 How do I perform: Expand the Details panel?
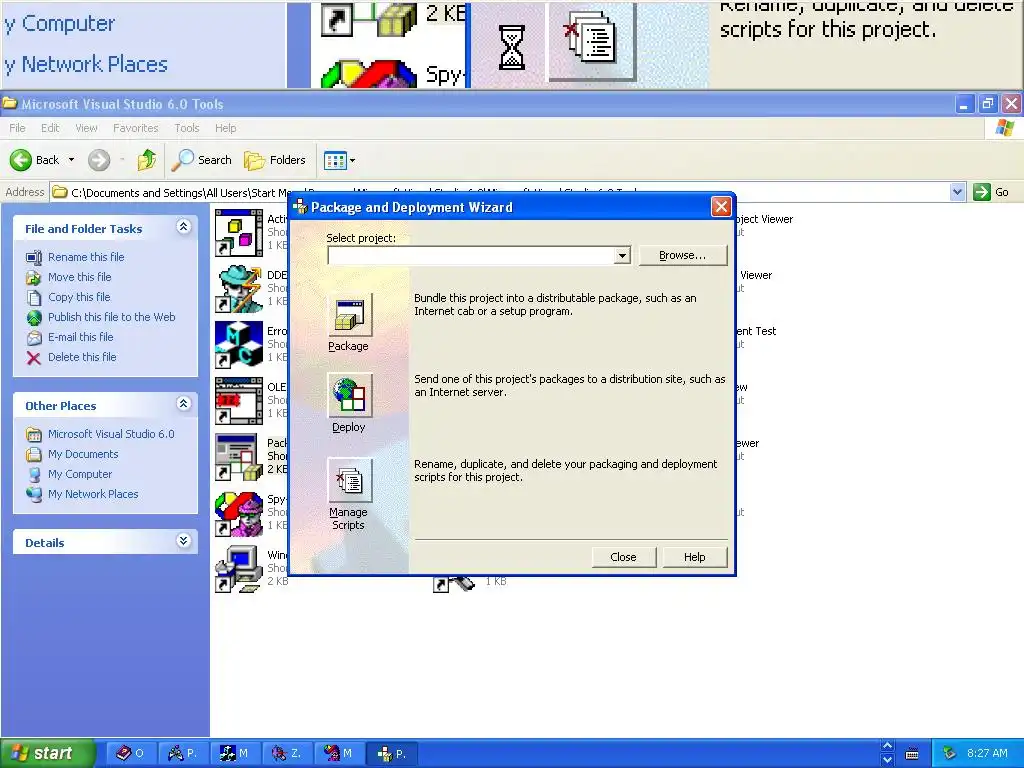coord(184,541)
